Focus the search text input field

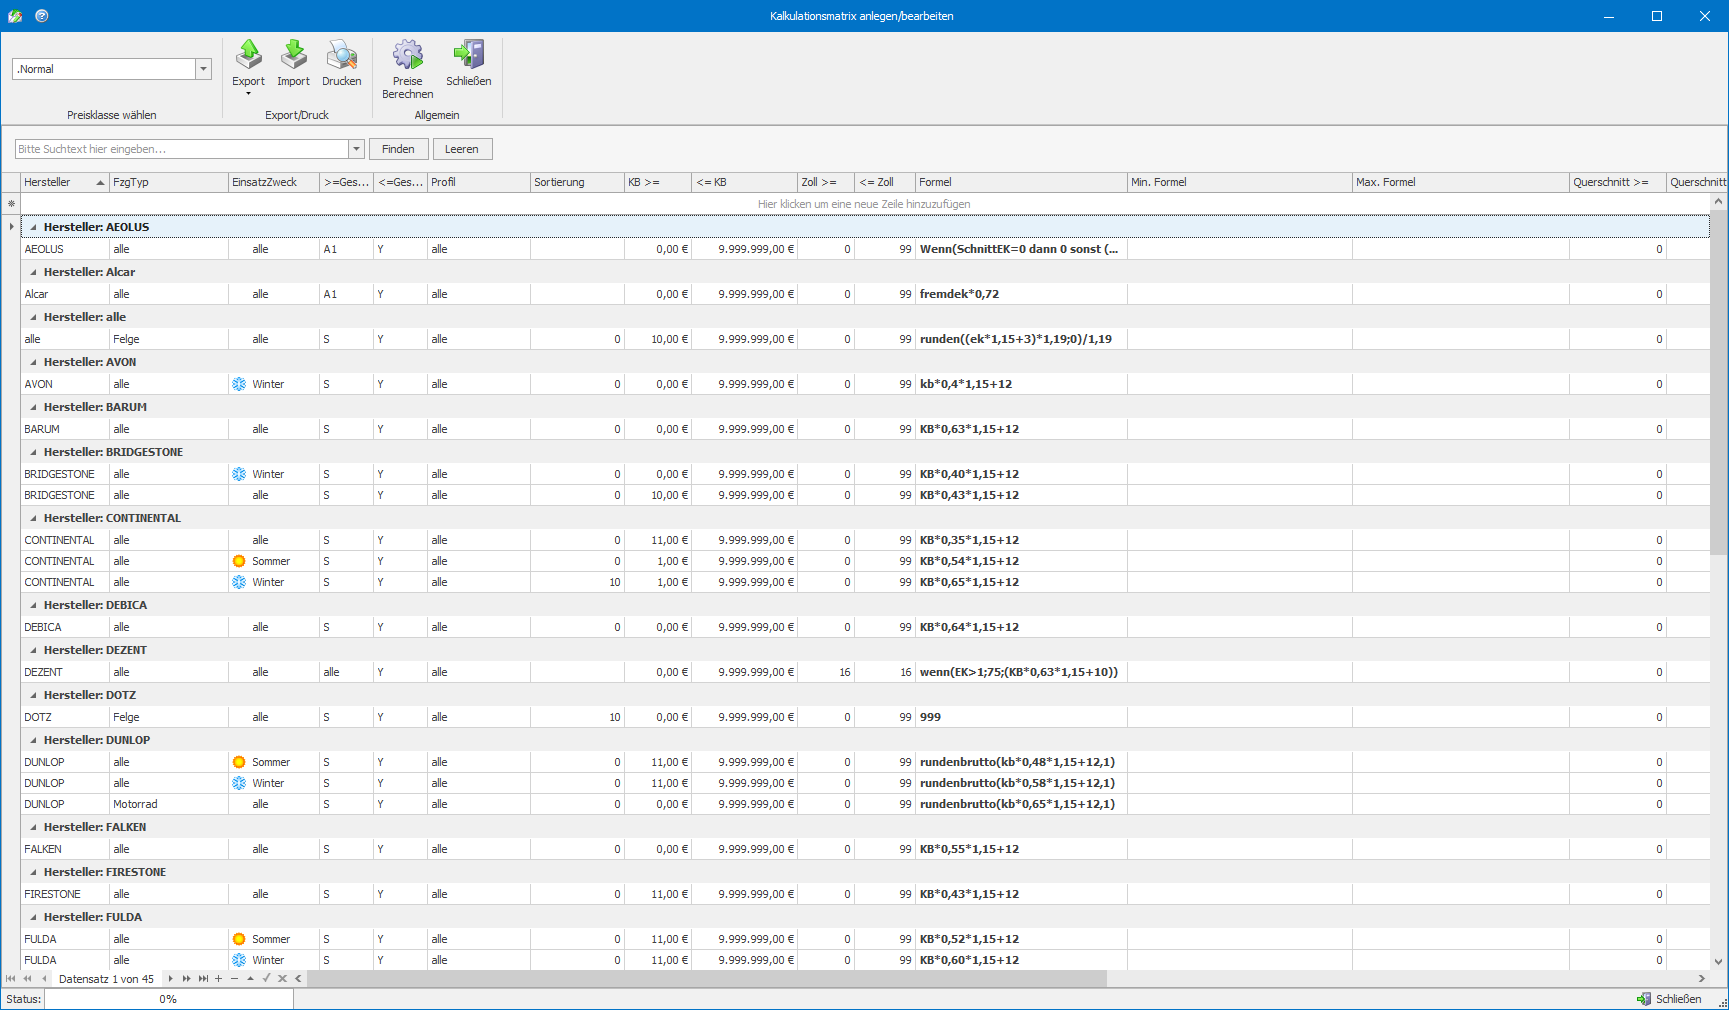(181, 149)
